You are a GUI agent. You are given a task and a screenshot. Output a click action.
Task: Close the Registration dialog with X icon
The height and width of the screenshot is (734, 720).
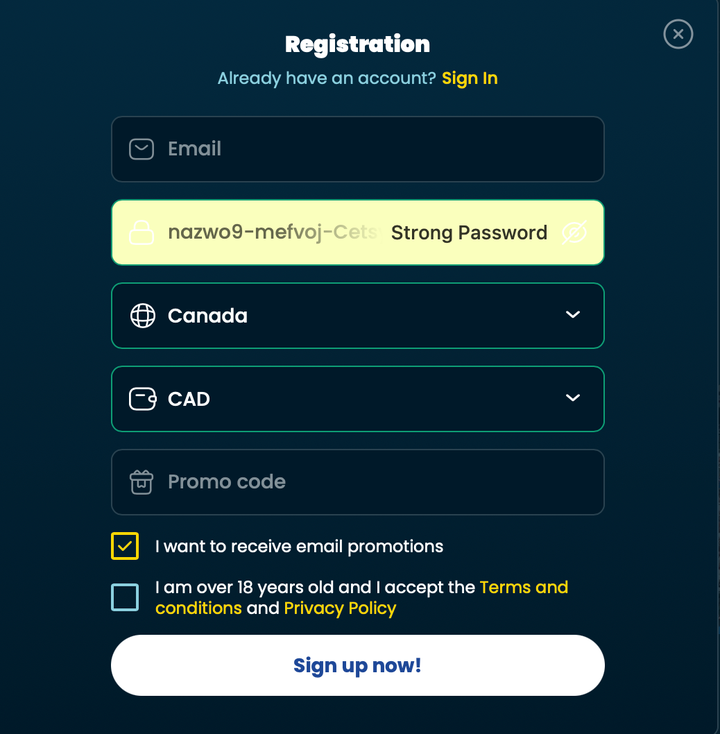[678, 34]
